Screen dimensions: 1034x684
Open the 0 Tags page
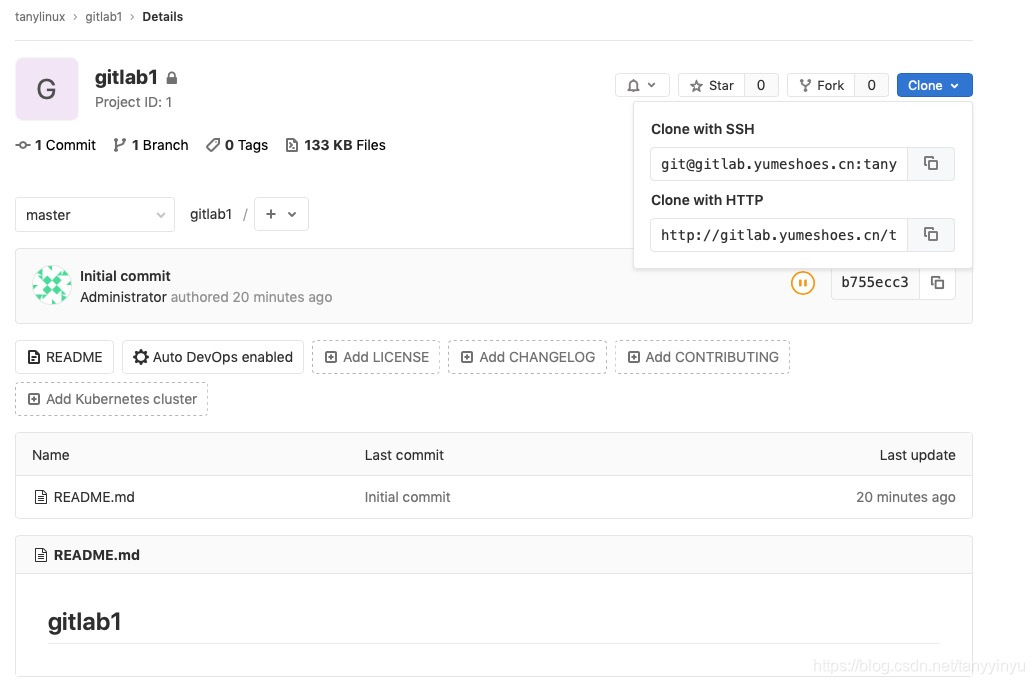[237, 145]
